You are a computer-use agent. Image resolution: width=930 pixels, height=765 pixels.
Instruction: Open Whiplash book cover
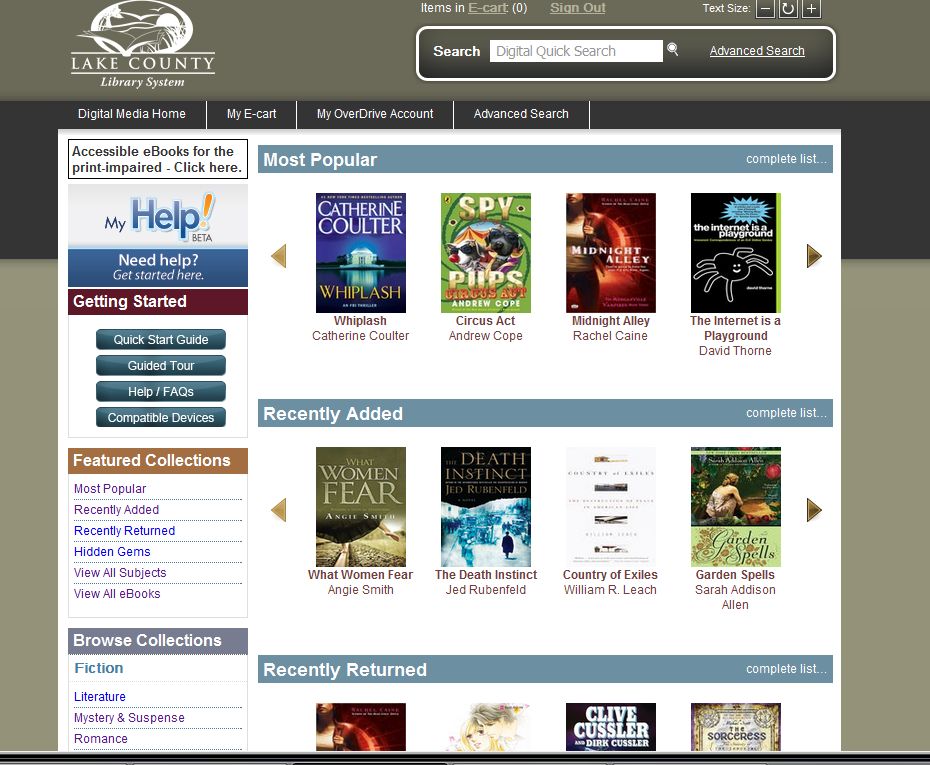(x=361, y=253)
